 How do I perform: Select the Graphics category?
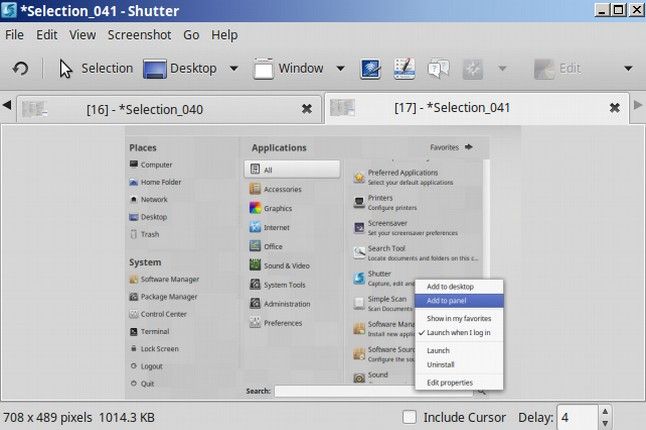[x=271, y=208]
